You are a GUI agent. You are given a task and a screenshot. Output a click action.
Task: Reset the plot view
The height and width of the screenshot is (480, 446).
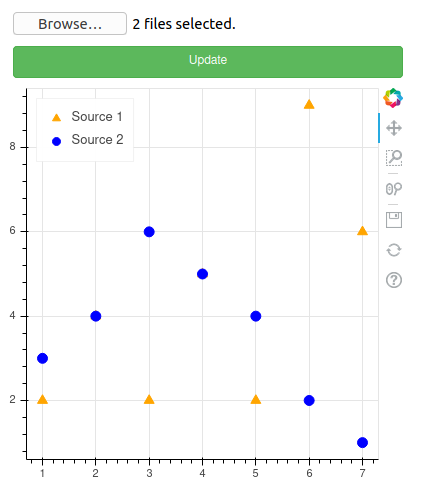(x=394, y=250)
